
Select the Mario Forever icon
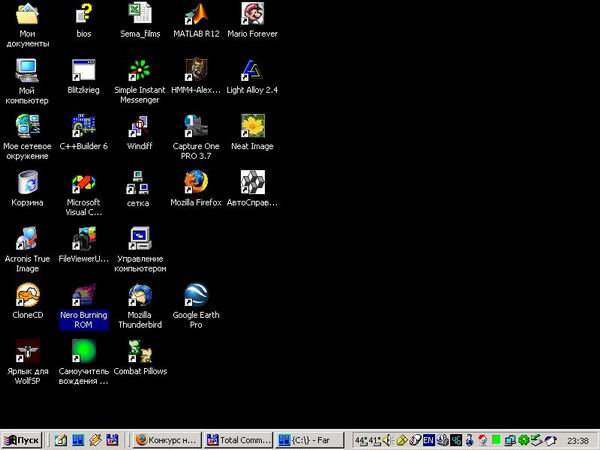click(x=252, y=14)
